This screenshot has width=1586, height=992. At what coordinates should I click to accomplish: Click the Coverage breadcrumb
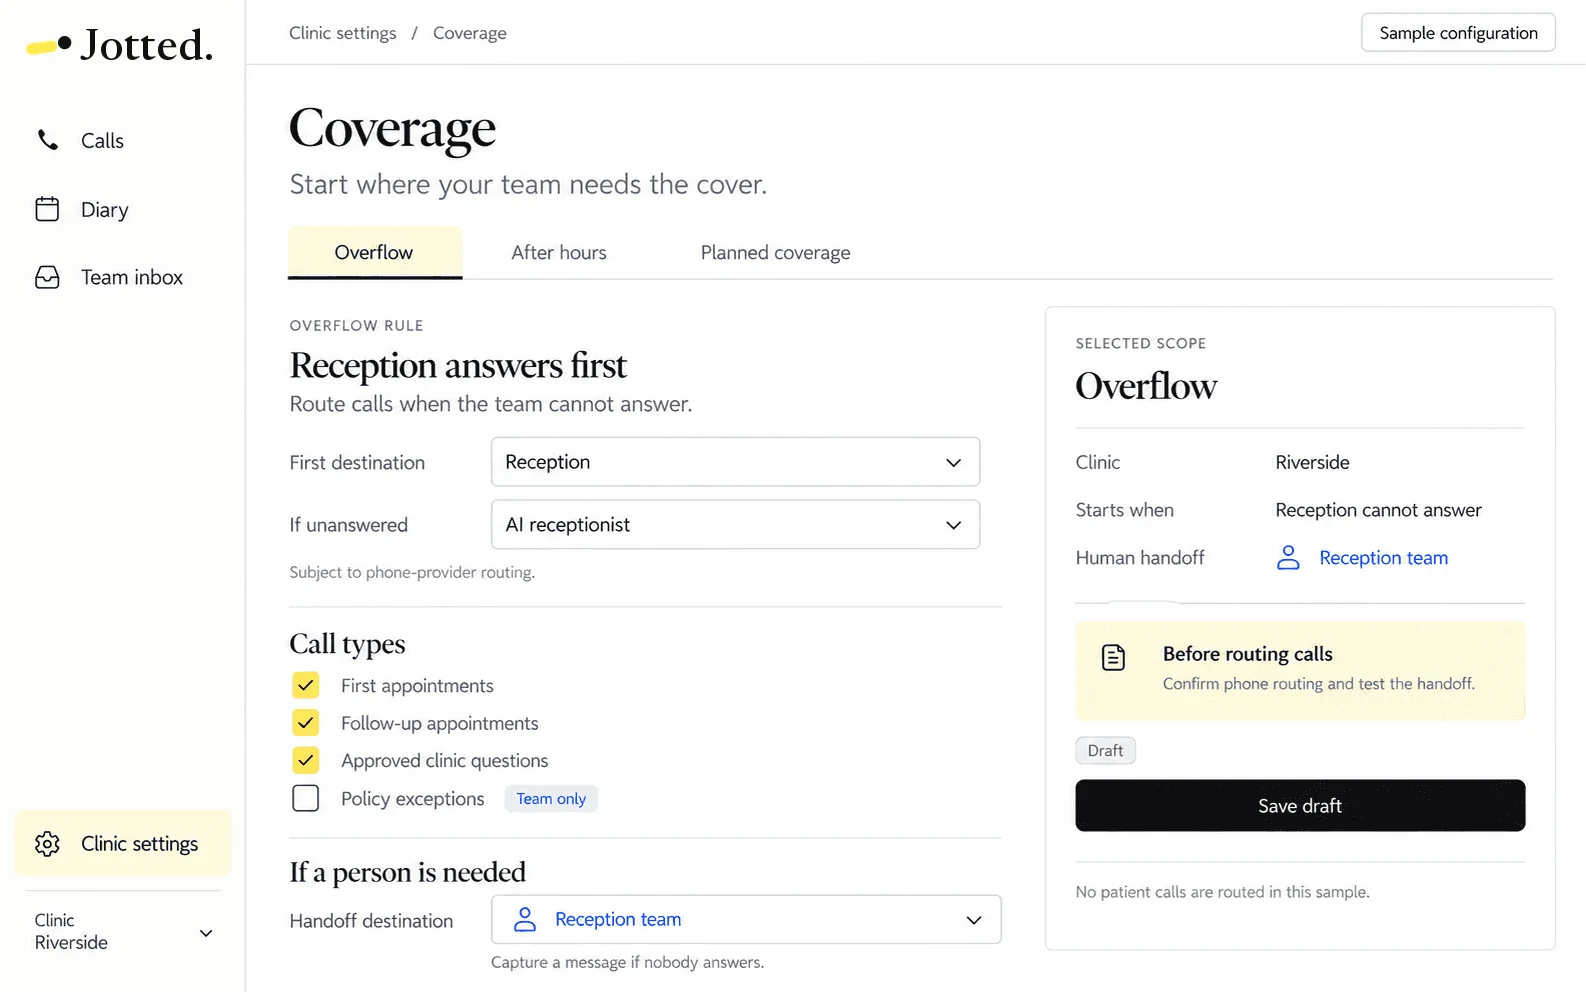(470, 33)
